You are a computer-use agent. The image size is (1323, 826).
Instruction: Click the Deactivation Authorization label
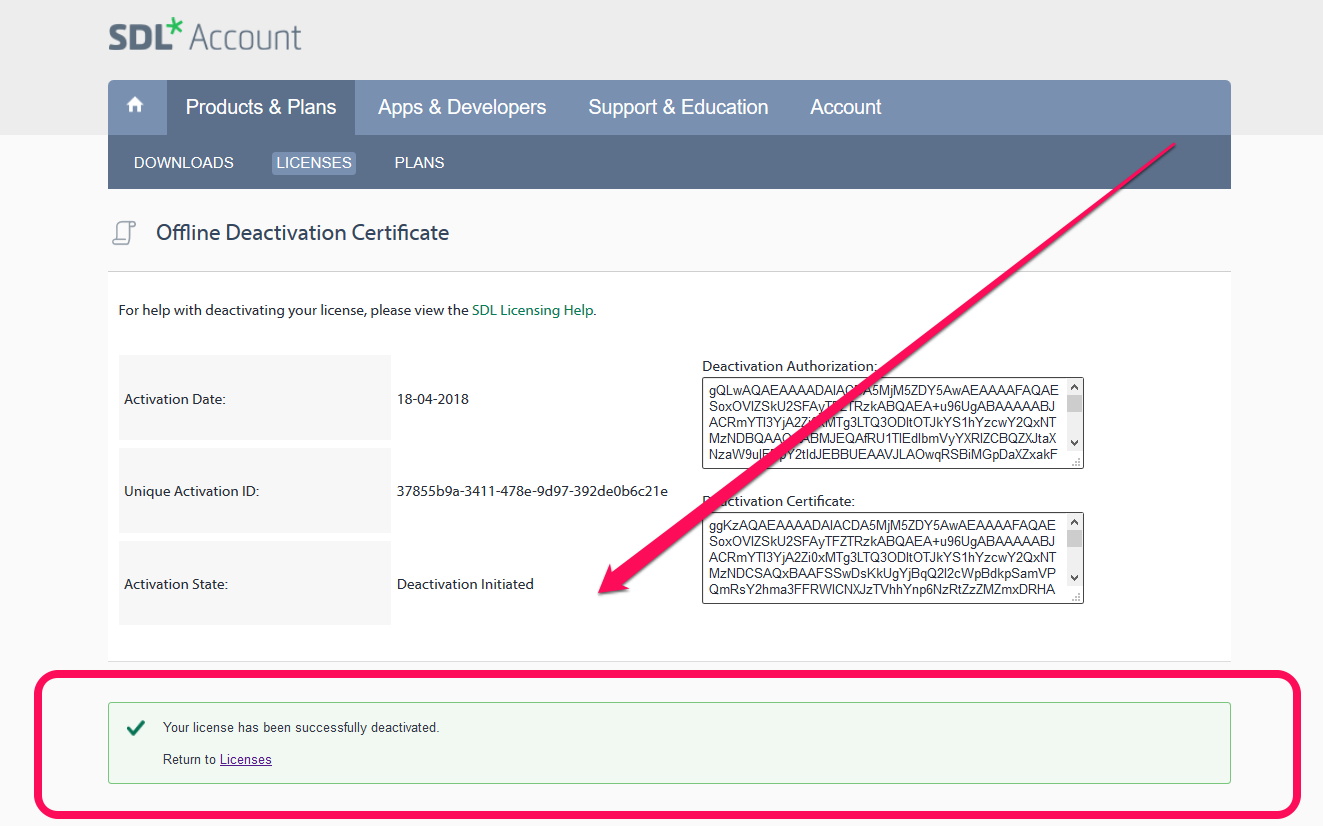pyautogui.click(x=790, y=367)
